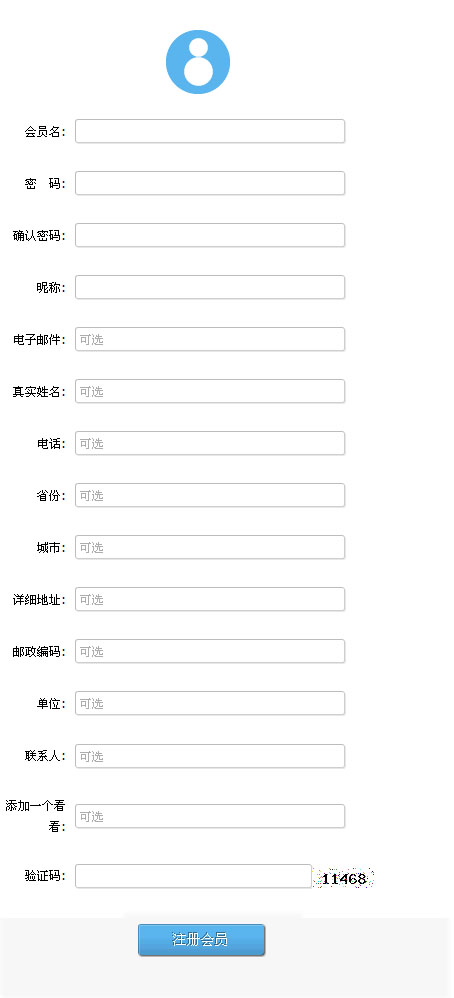
Task: Click the 真实姓名 optional field
Action: coord(210,391)
